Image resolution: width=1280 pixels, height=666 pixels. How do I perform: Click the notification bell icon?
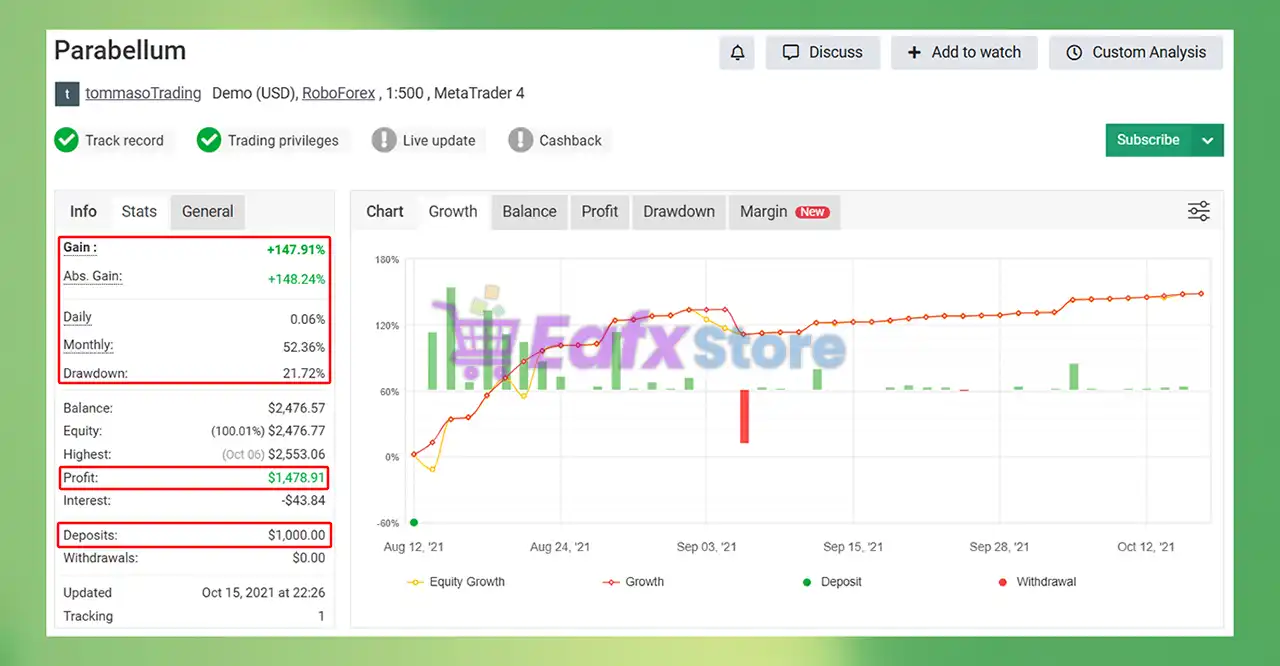(x=737, y=53)
